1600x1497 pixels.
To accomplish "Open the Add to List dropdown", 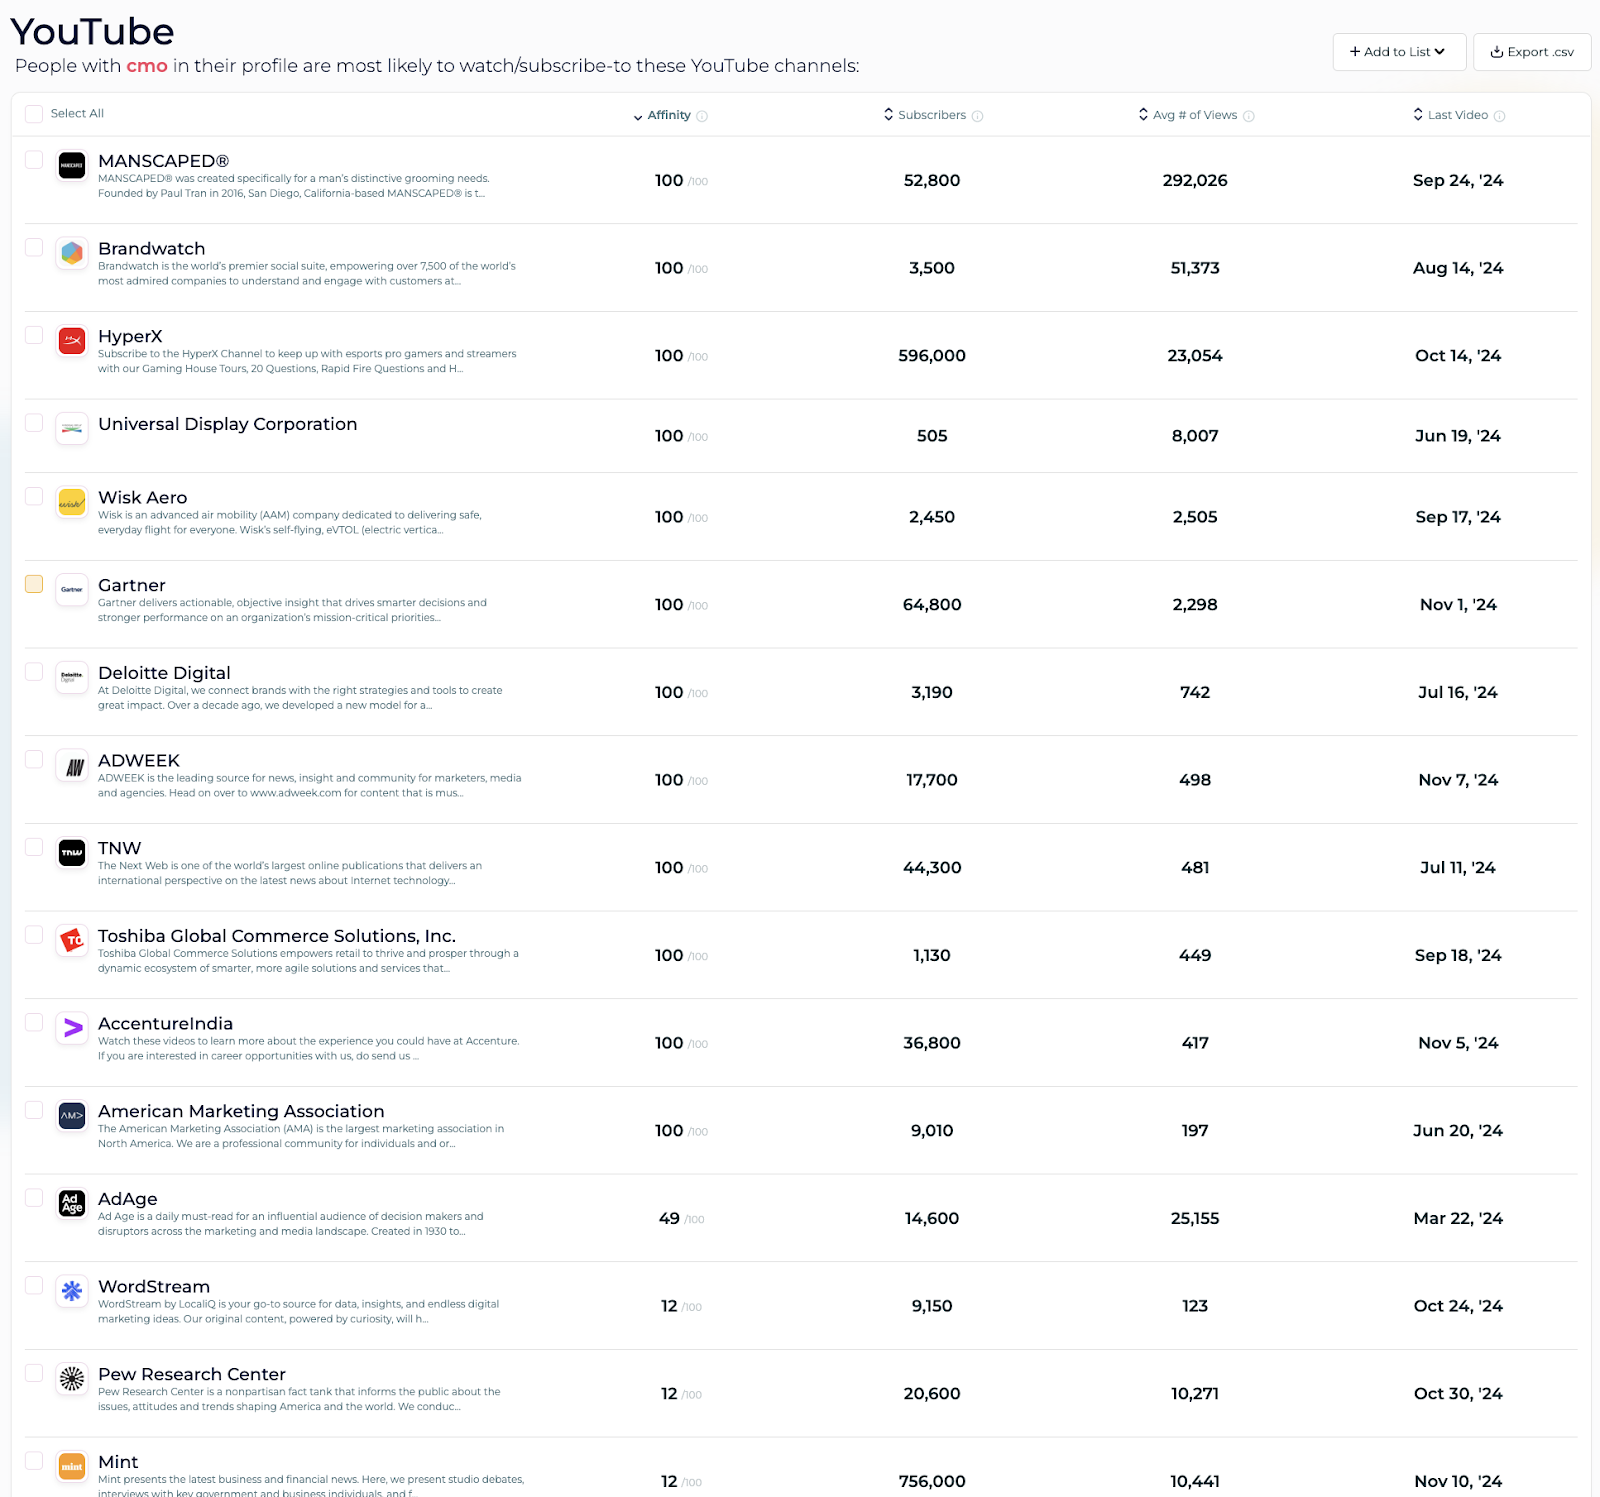I will [1399, 52].
